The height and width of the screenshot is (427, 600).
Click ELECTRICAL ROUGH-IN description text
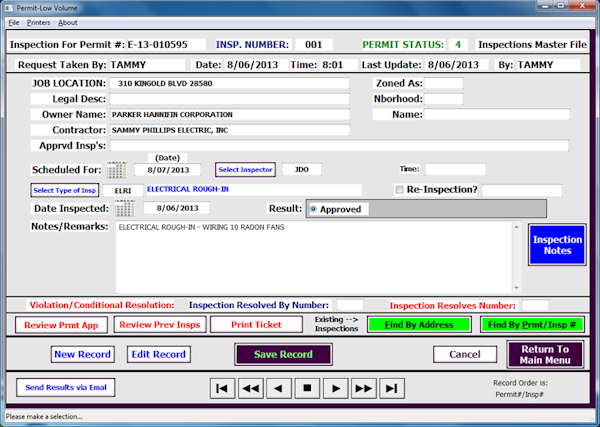pyautogui.click(x=188, y=189)
